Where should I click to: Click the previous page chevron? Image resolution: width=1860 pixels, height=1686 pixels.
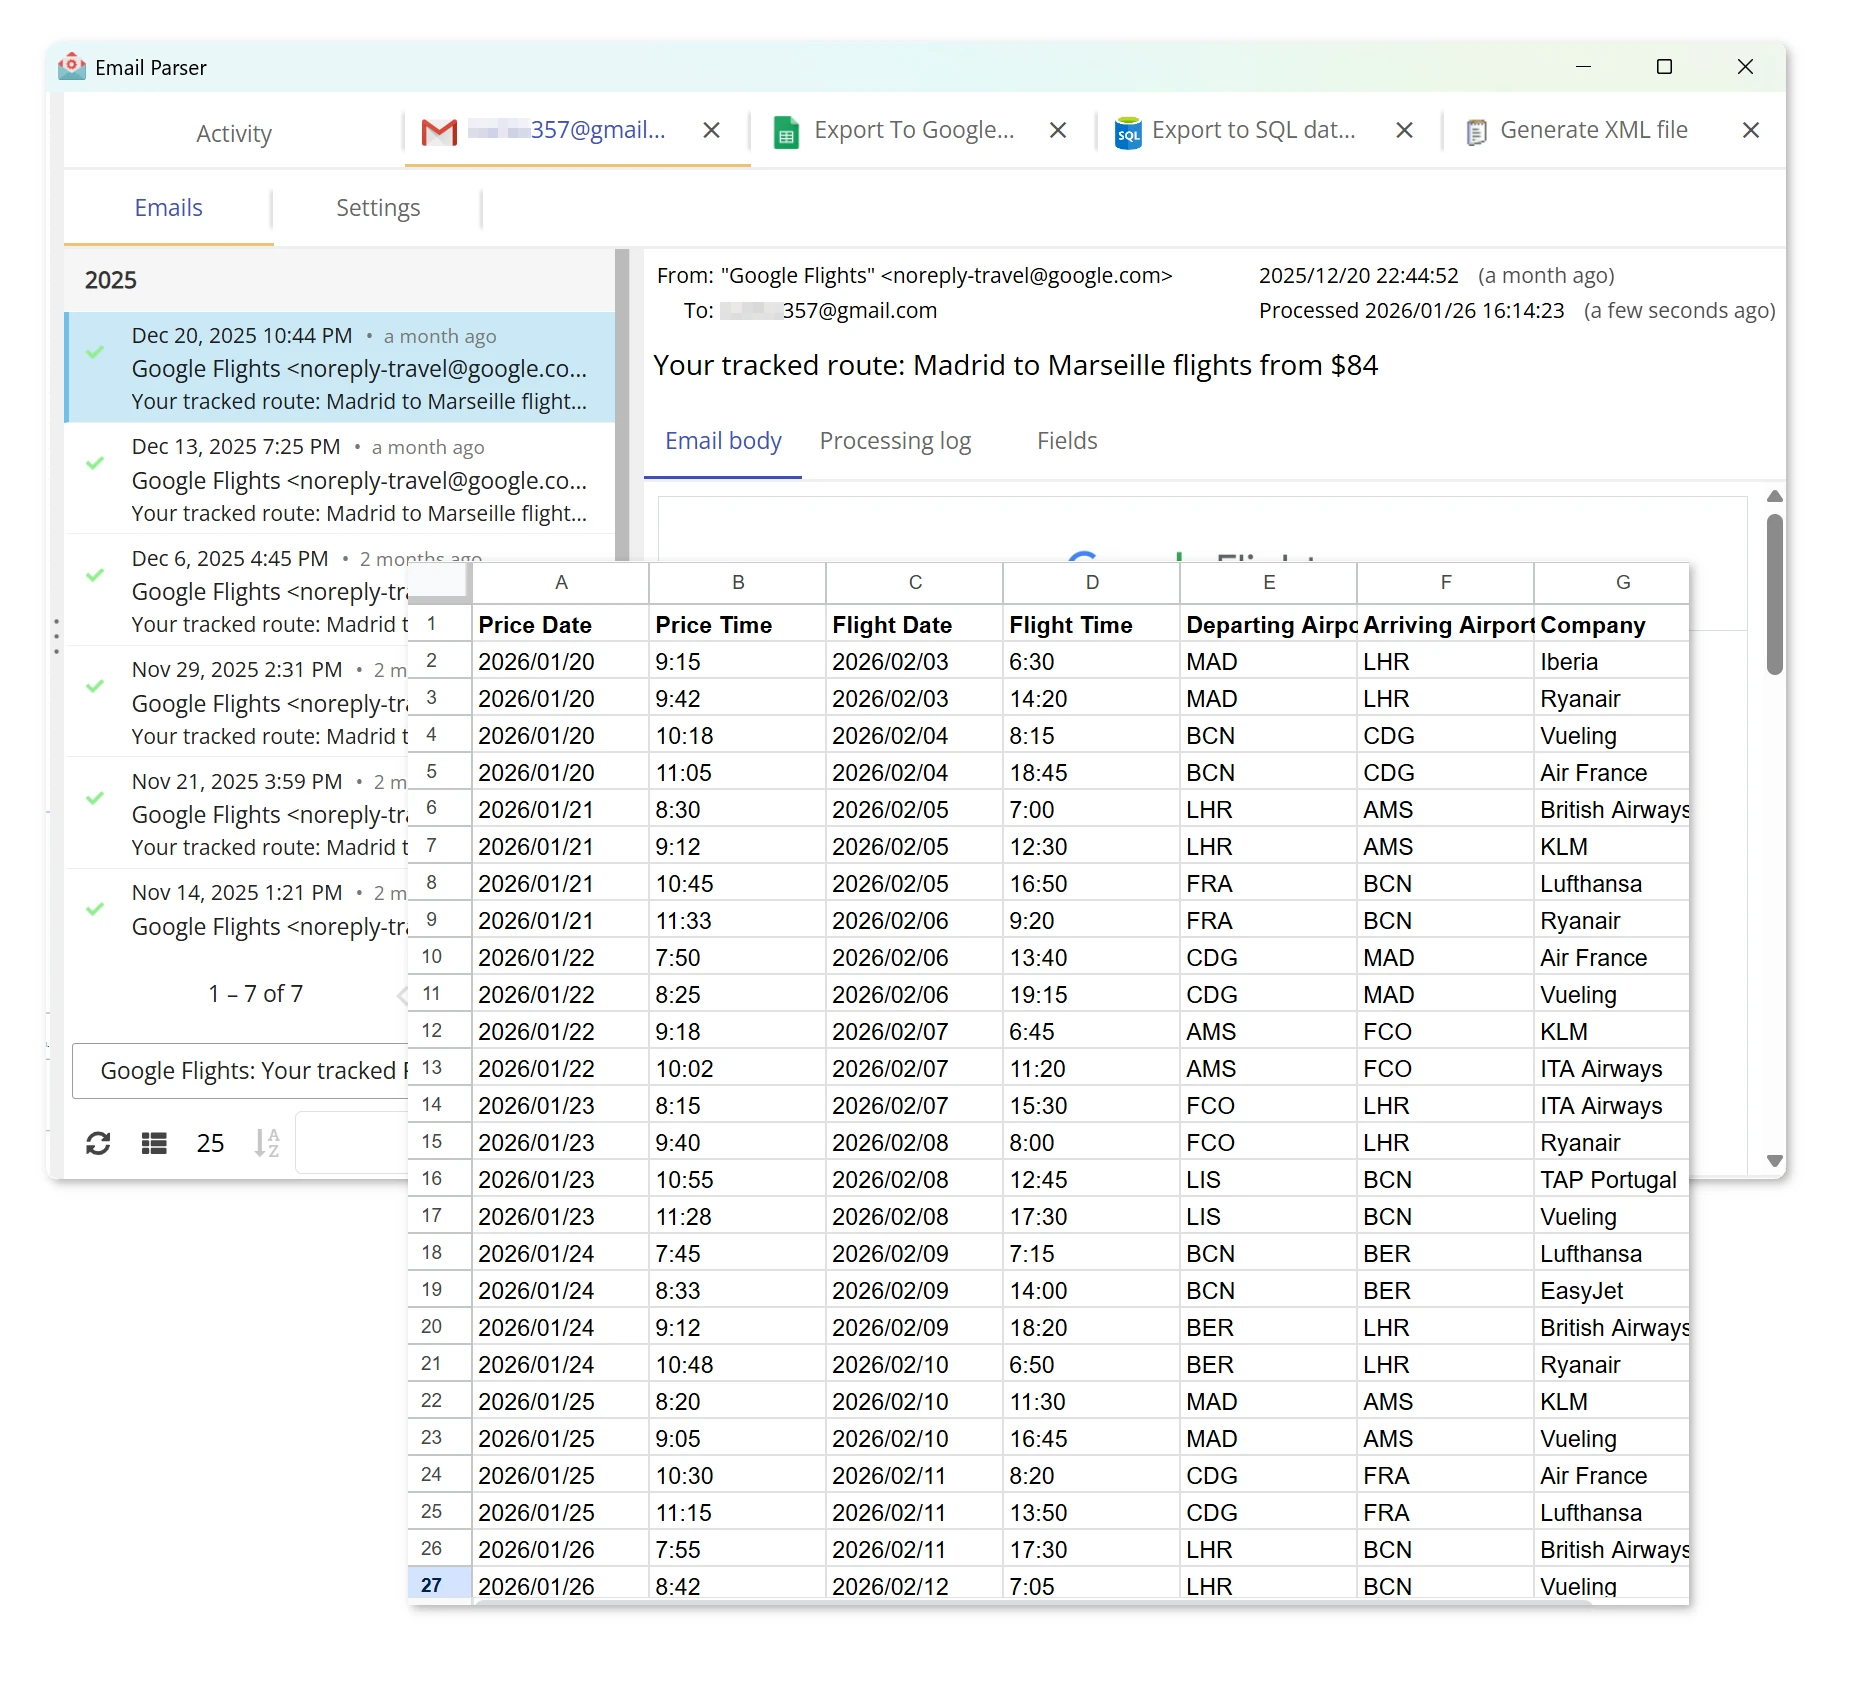(x=402, y=994)
